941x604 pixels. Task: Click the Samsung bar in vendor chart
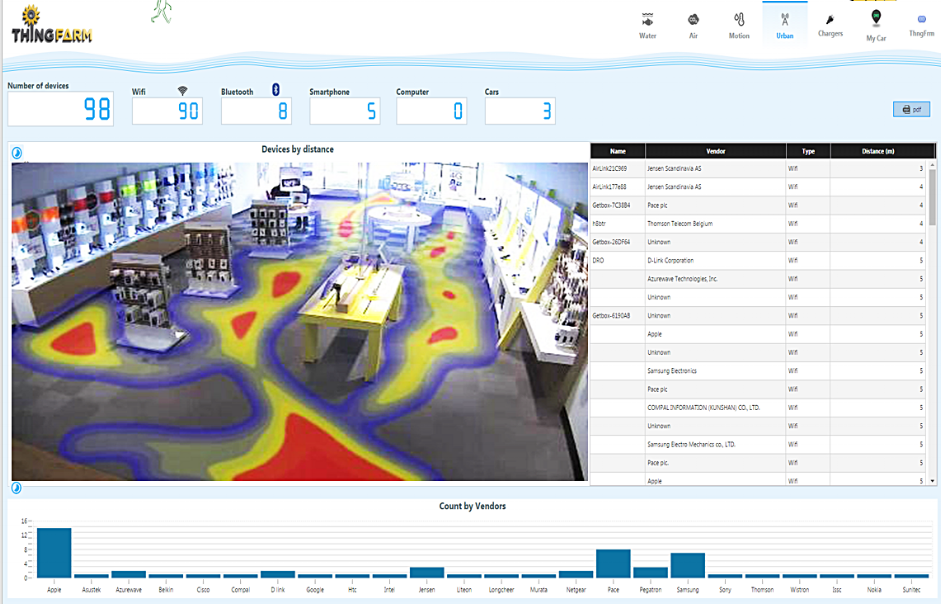pos(688,566)
